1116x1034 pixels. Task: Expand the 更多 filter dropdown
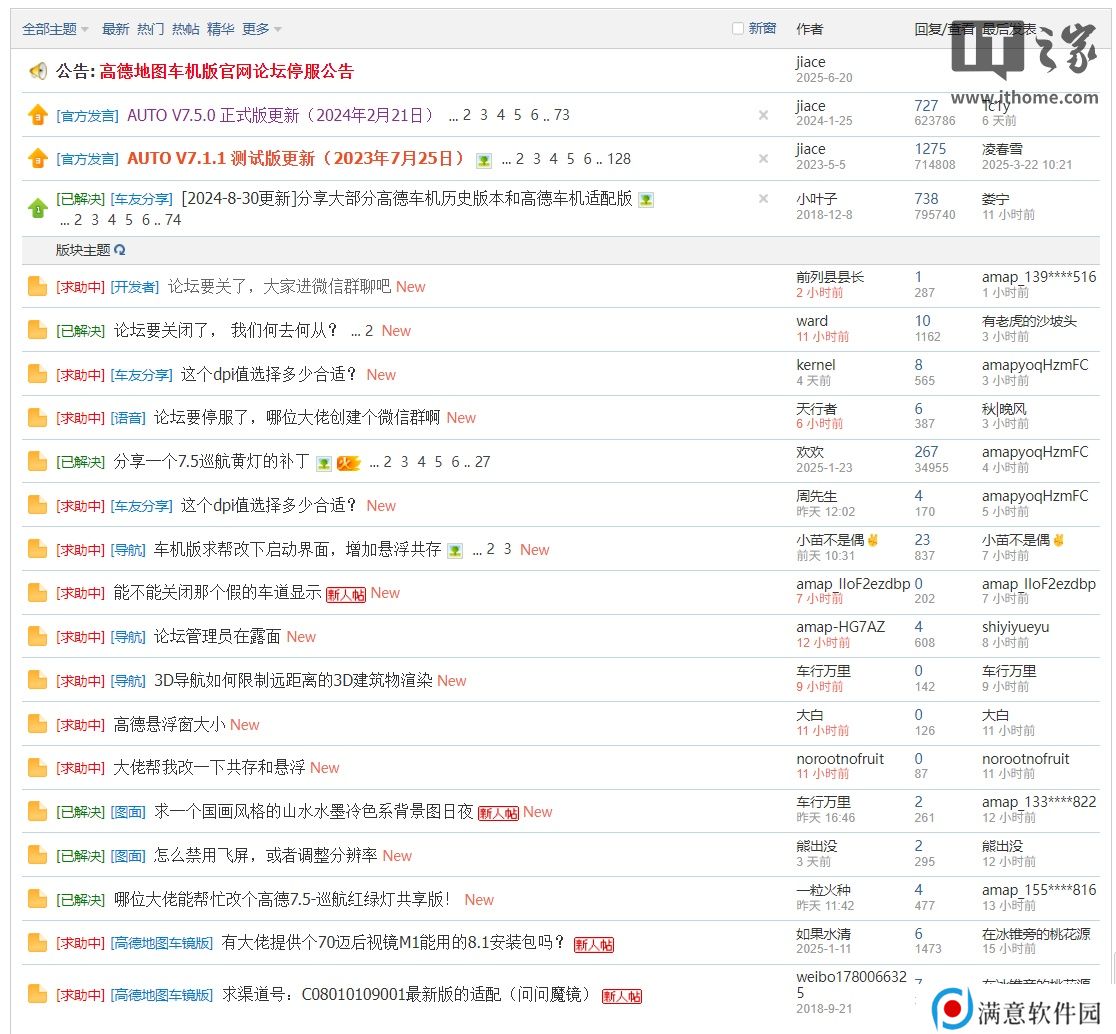click(262, 29)
